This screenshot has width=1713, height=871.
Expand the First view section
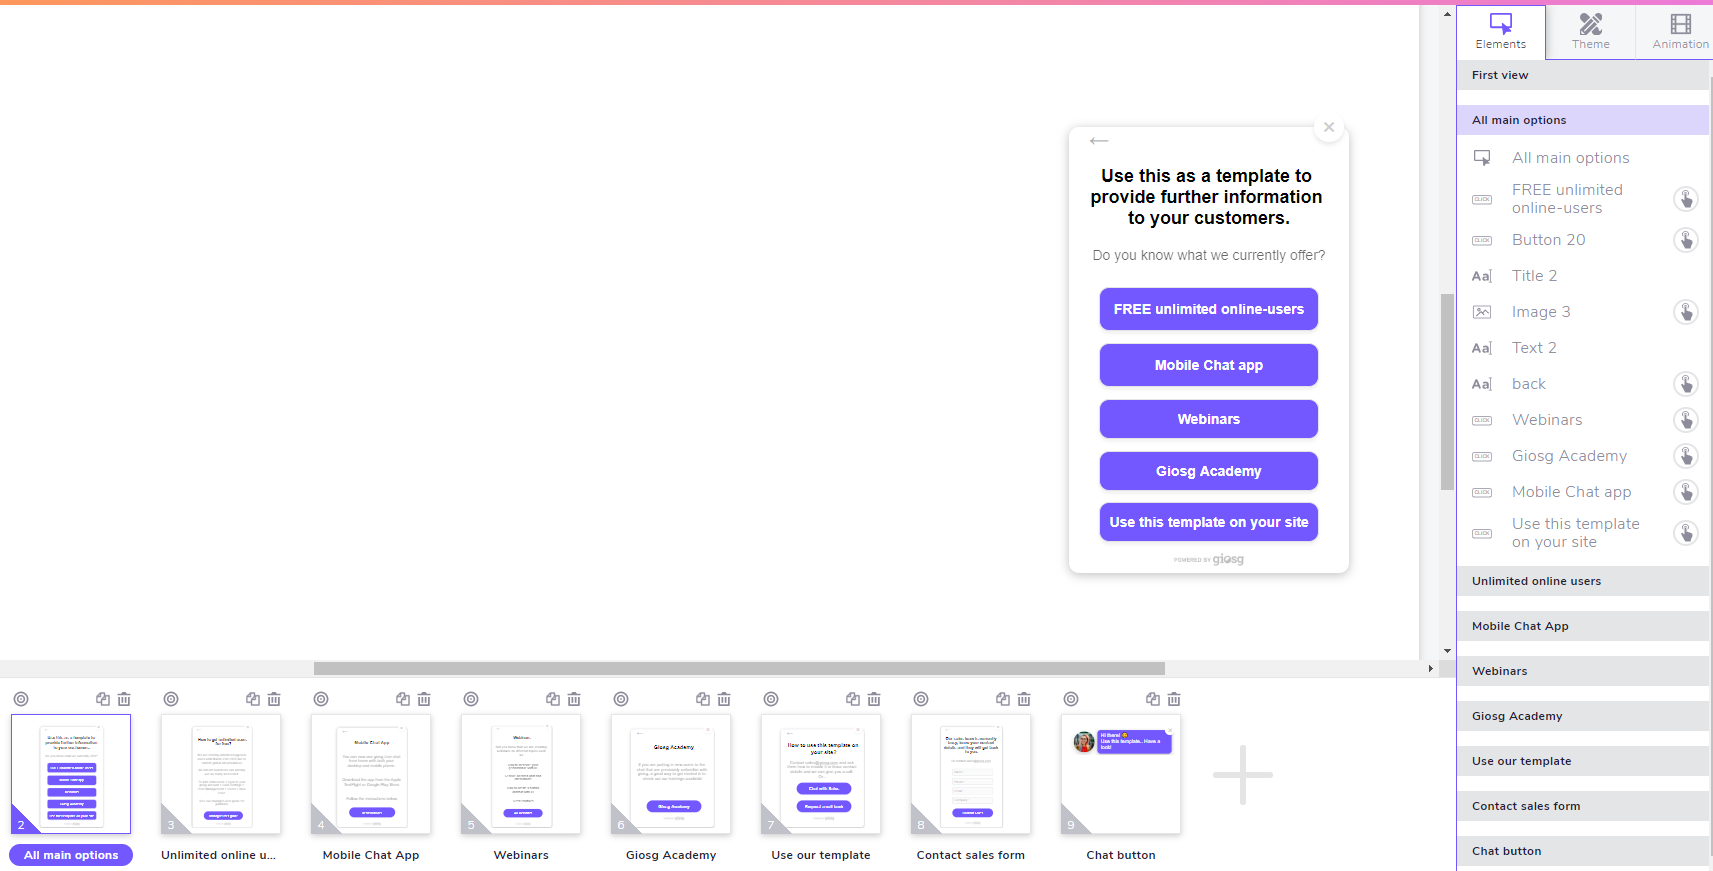point(1583,75)
